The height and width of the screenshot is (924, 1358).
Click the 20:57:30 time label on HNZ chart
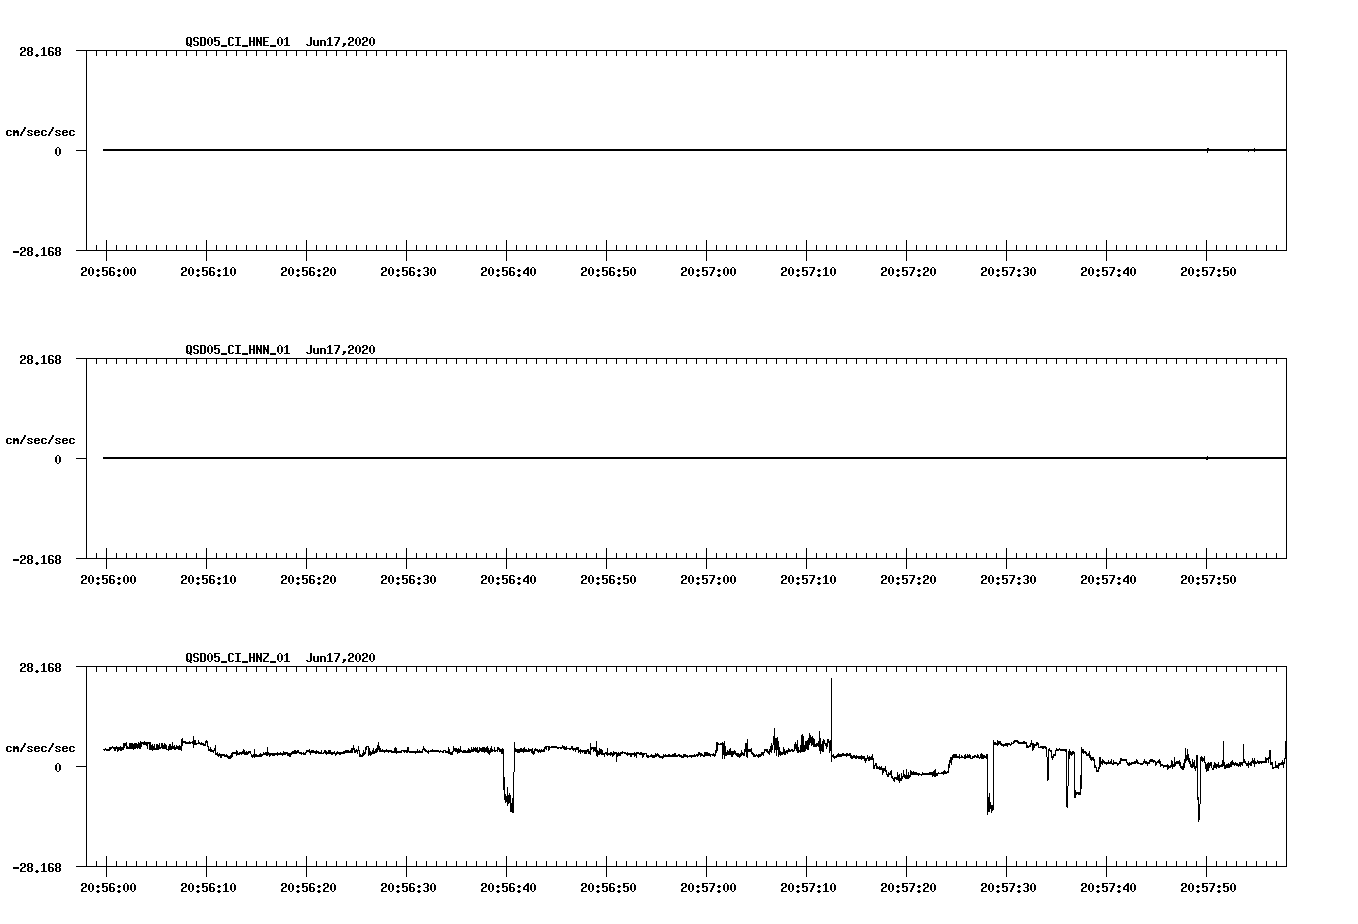1008,887
